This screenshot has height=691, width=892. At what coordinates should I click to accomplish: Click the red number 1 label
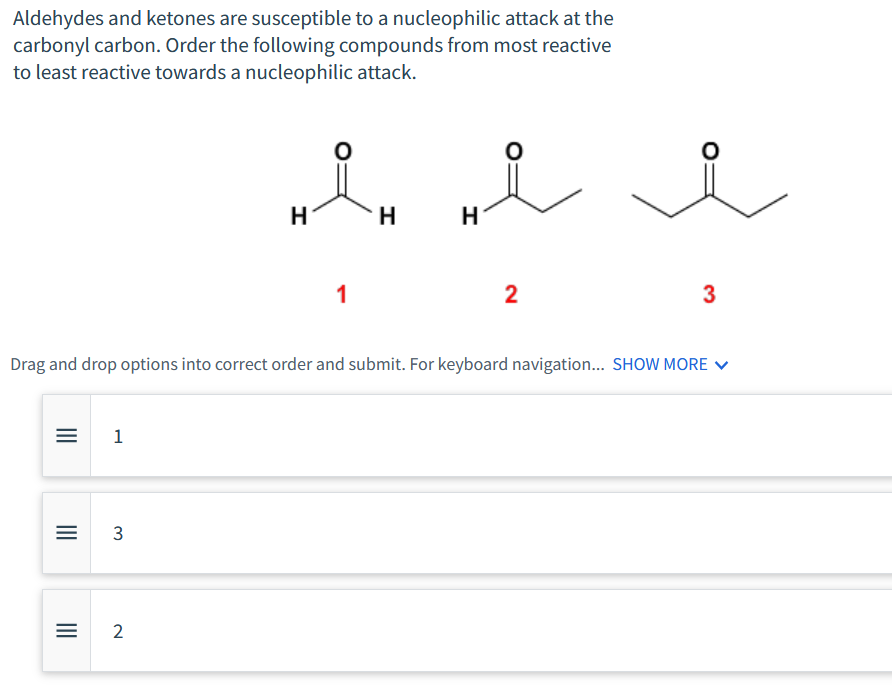pyautogui.click(x=342, y=294)
